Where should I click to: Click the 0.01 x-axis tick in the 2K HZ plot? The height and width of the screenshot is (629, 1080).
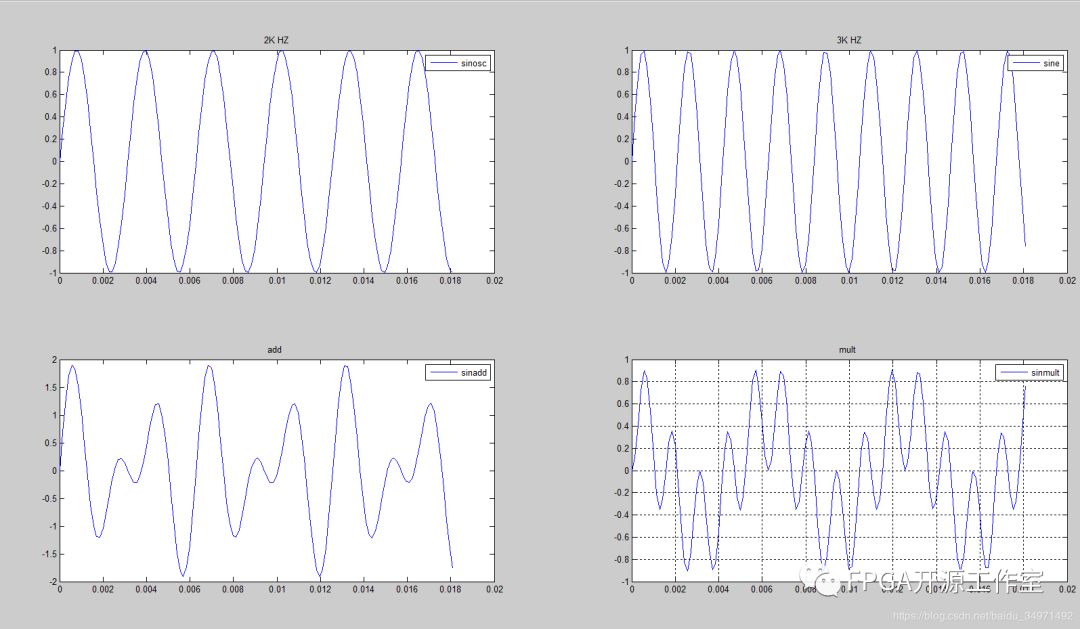point(276,282)
